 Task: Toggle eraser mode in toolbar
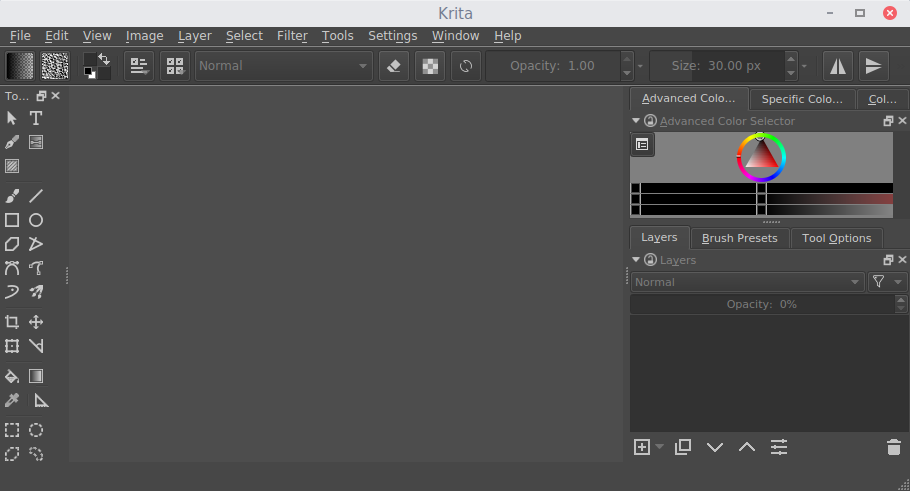click(393, 66)
